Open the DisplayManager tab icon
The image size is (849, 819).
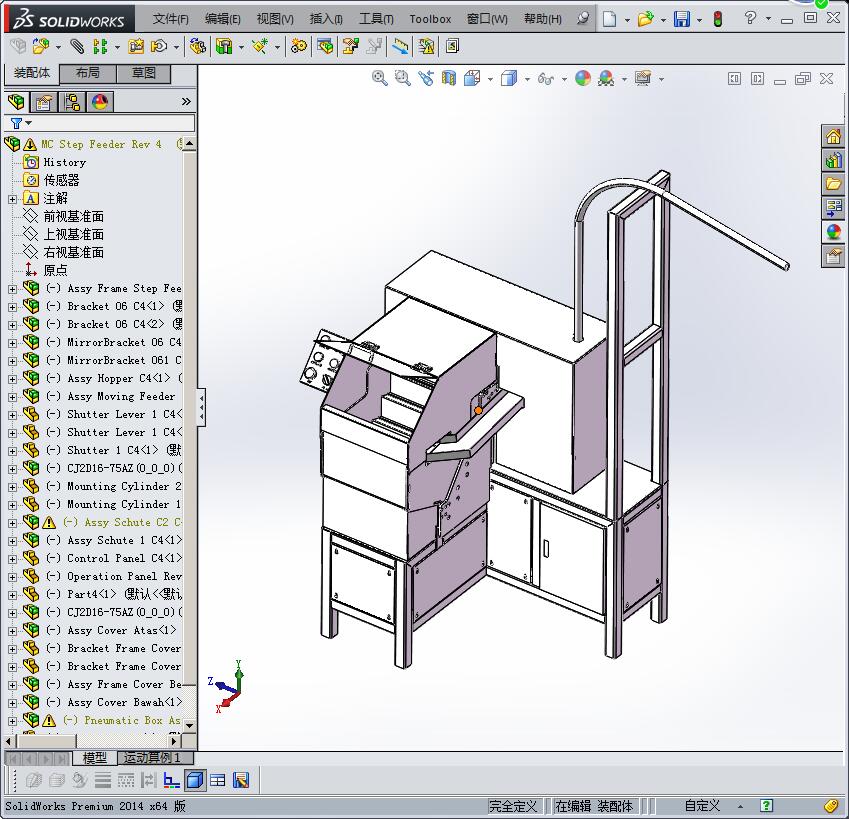(100, 102)
